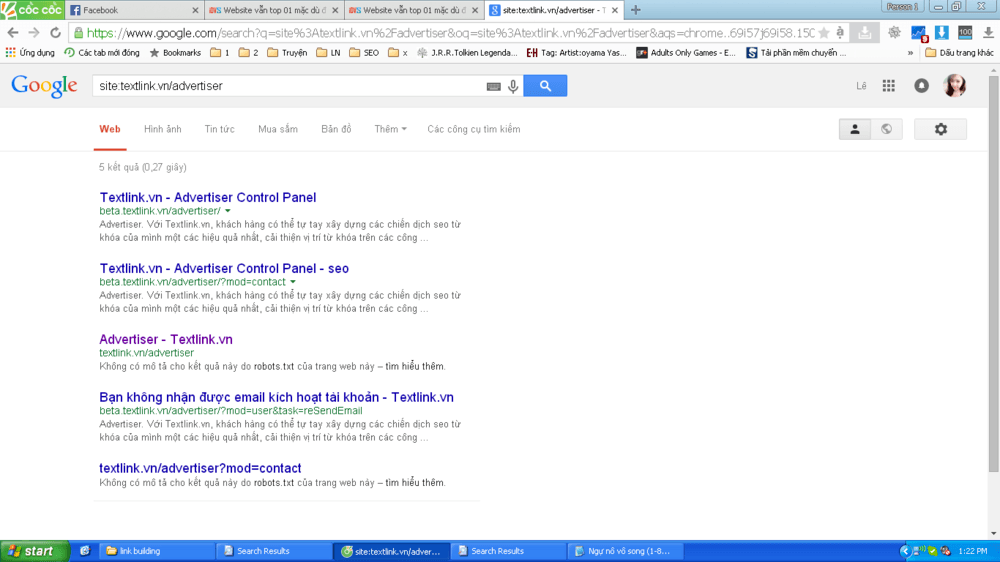Open bookmark folder named x

tap(398, 53)
